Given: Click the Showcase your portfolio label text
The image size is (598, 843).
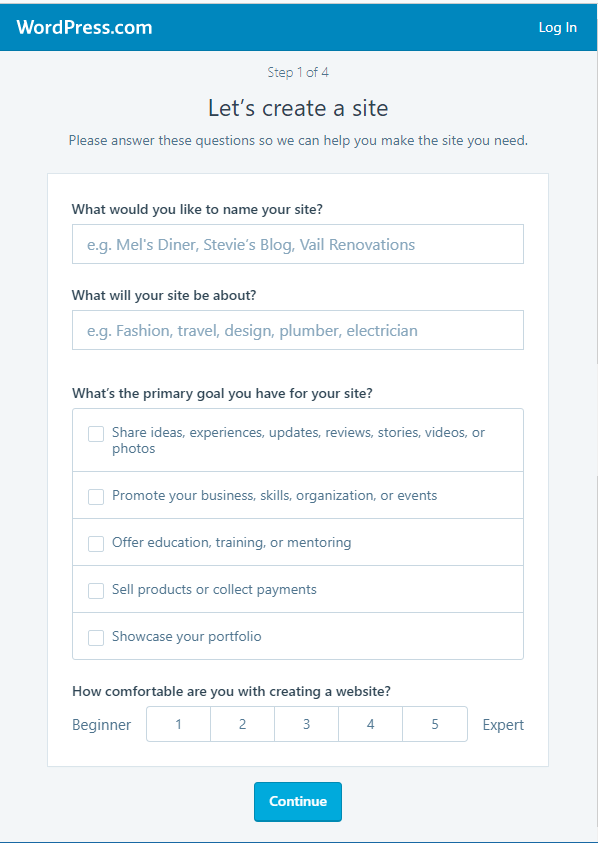Looking at the screenshot, I should point(187,637).
